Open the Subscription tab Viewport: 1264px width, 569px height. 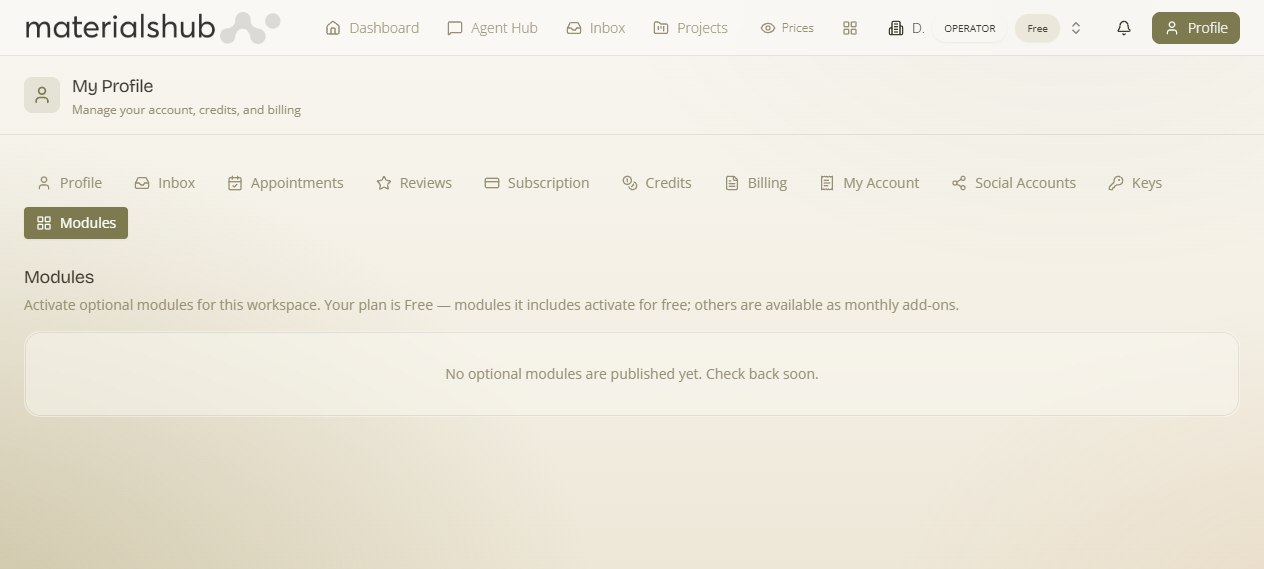pos(537,183)
